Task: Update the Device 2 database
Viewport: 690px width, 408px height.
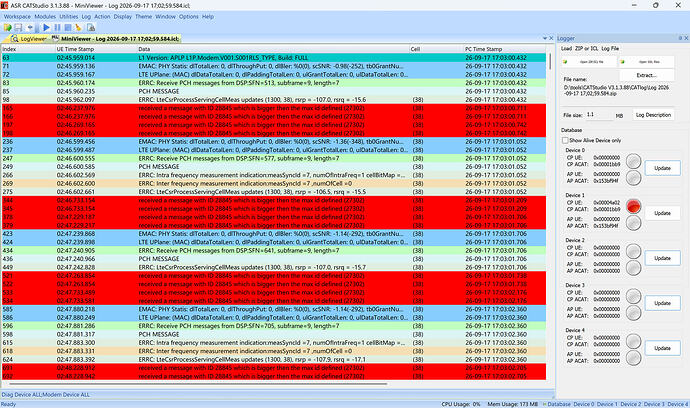Action: pyautogui.click(x=662, y=258)
